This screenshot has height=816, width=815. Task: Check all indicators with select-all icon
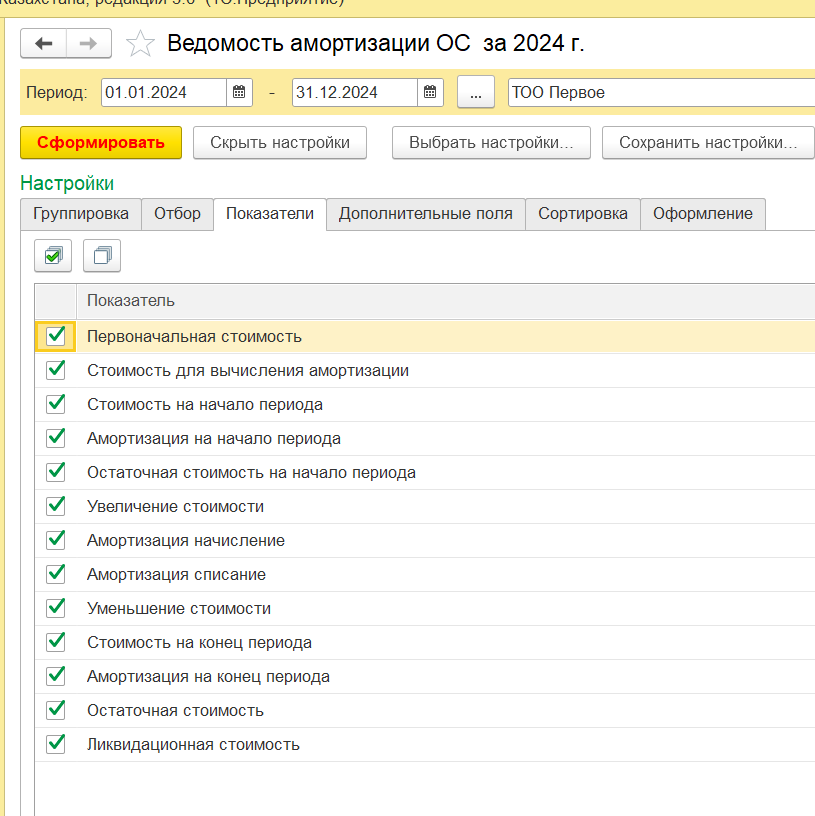(53, 256)
